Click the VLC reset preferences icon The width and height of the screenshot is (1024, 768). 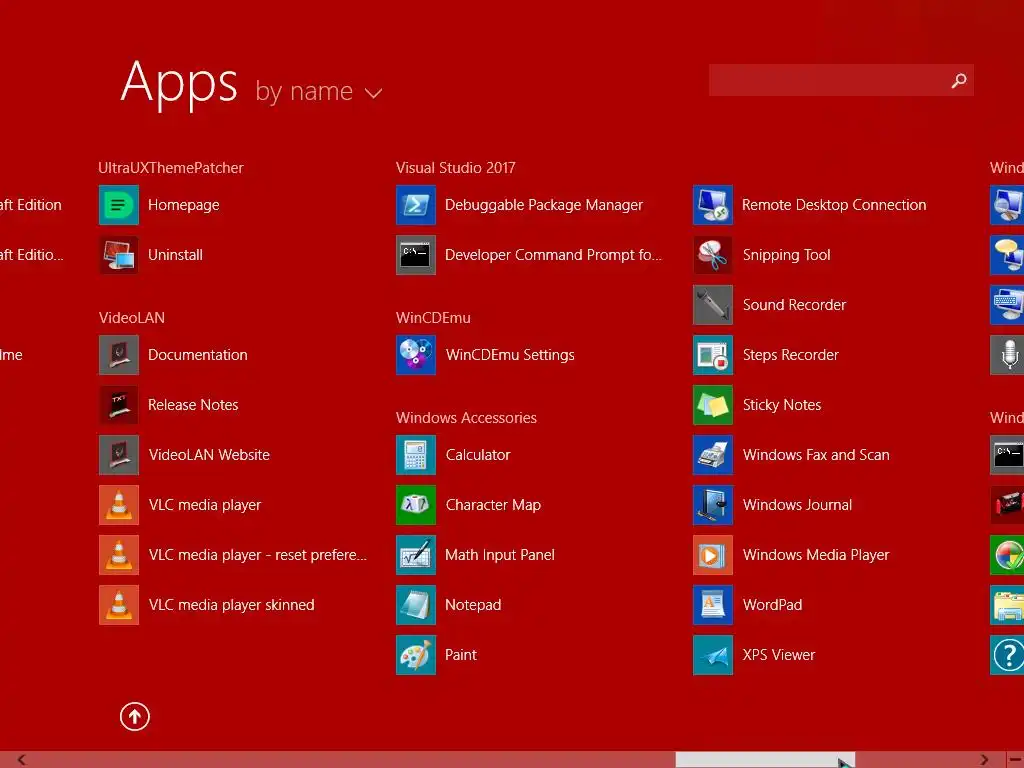[119, 554]
